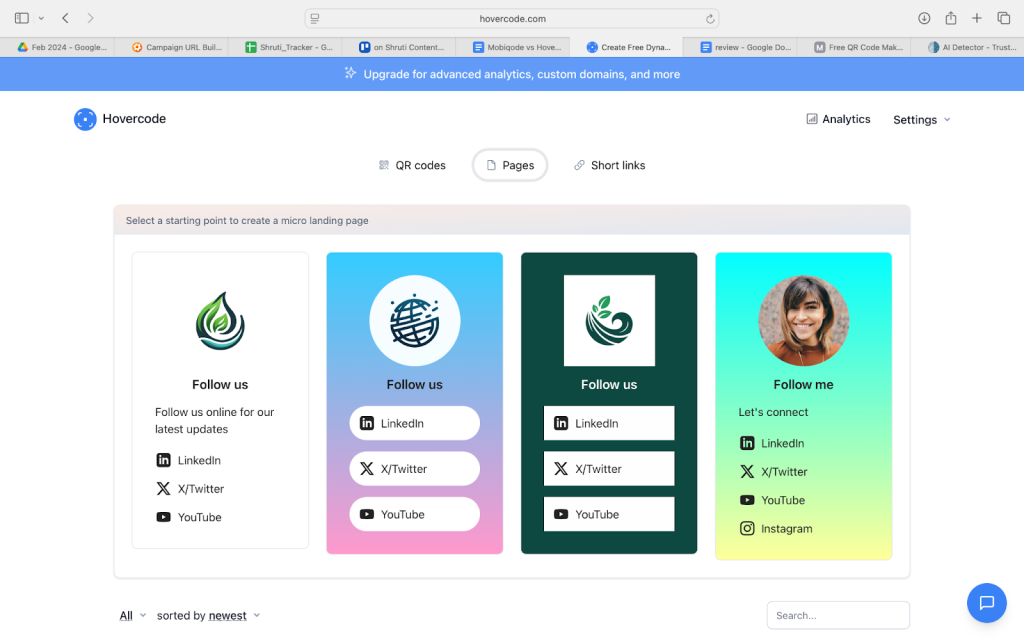Click the Hovercode logo icon

(x=85, y=119)
